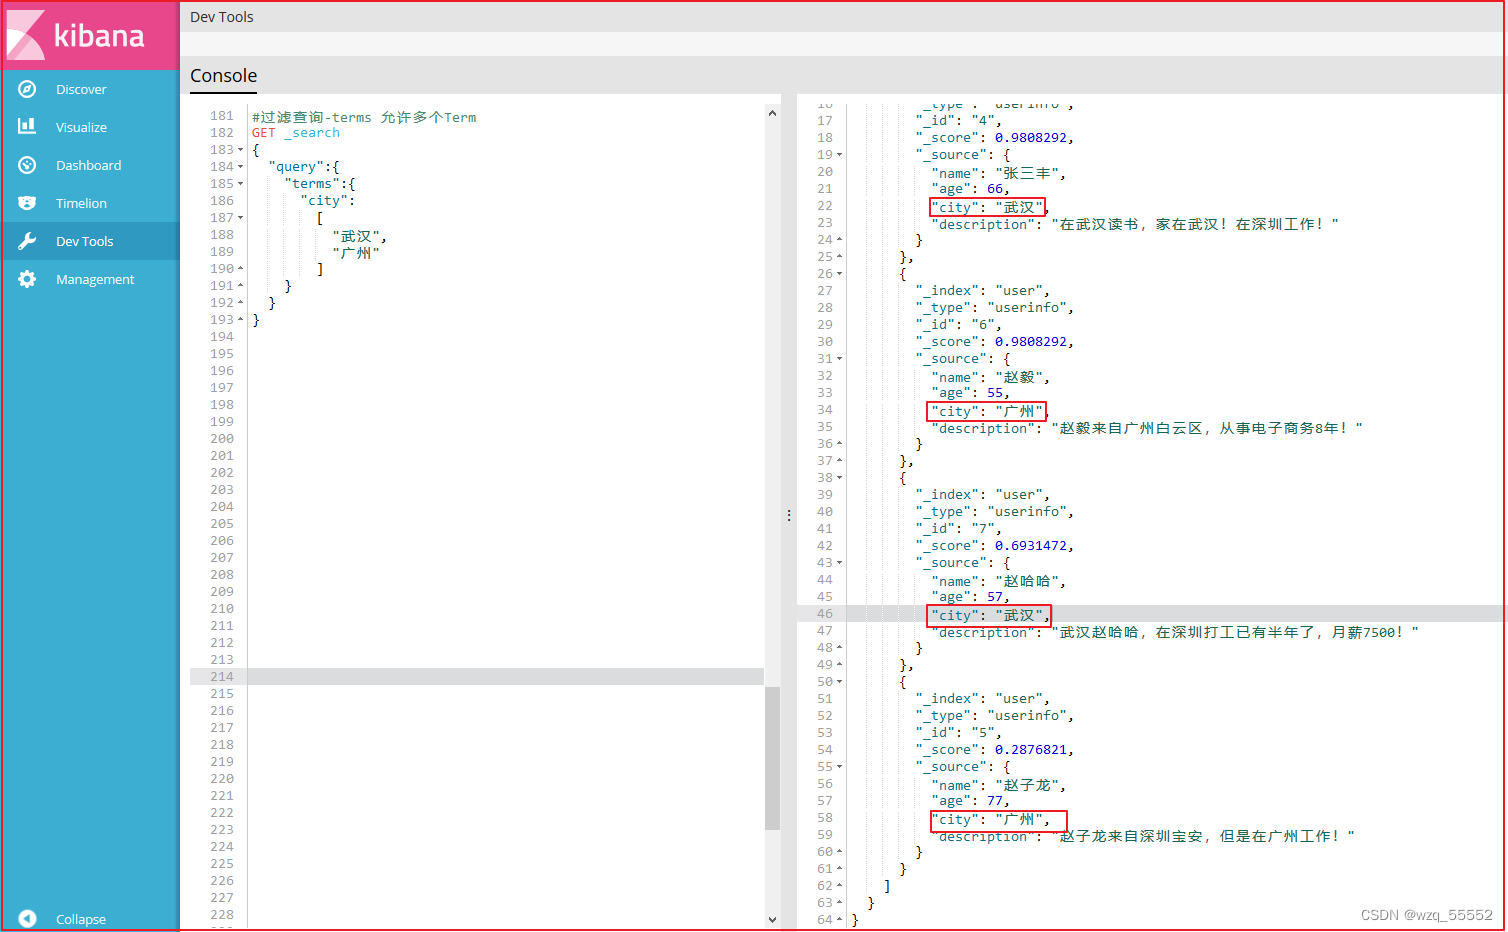Fold _source at response line 55
1508x932 pixels.
[x=839, y=767]
